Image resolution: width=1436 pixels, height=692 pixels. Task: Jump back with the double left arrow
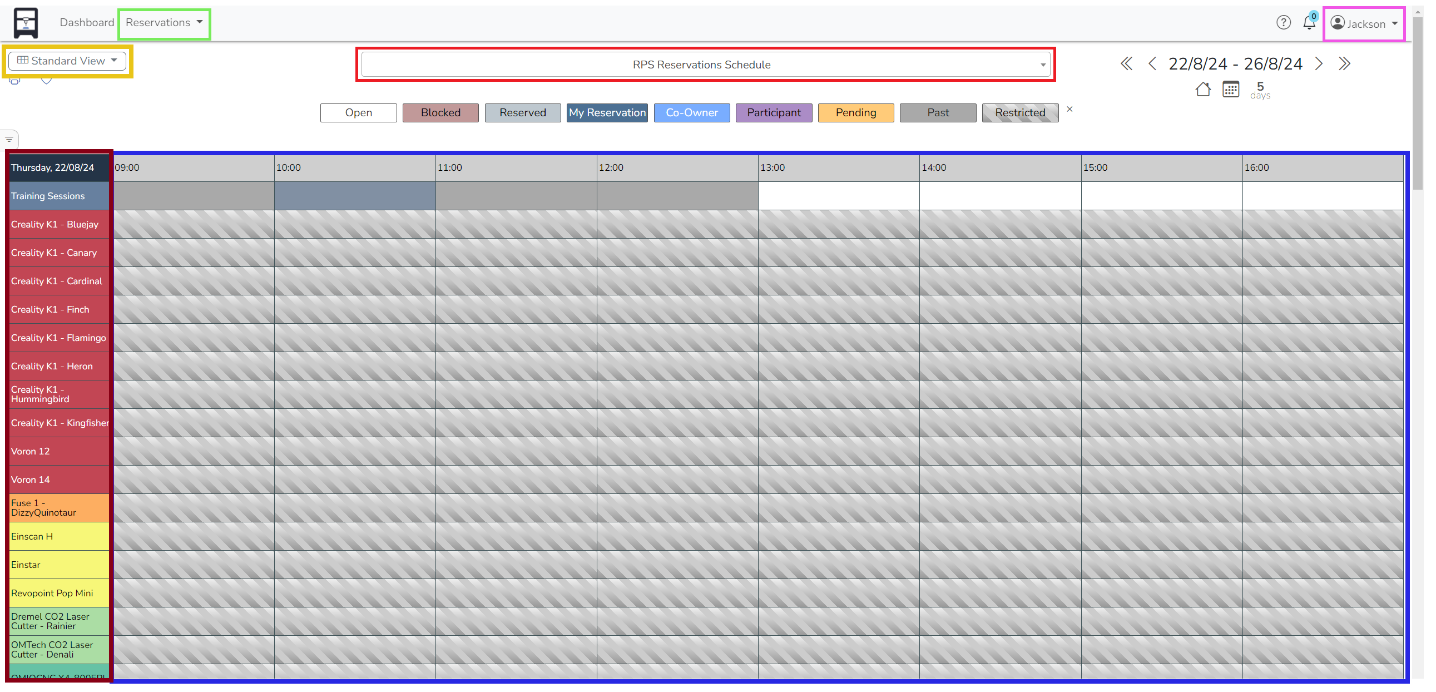click(x=1126, y=63)
